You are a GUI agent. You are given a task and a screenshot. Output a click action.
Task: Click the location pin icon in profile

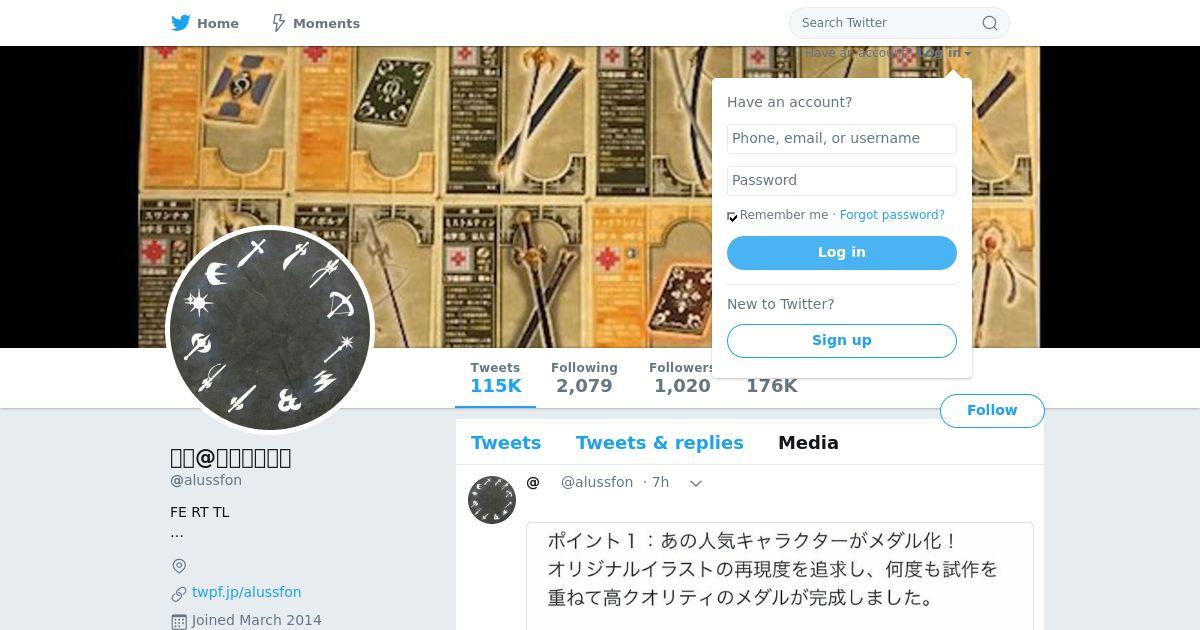(179, 566)
